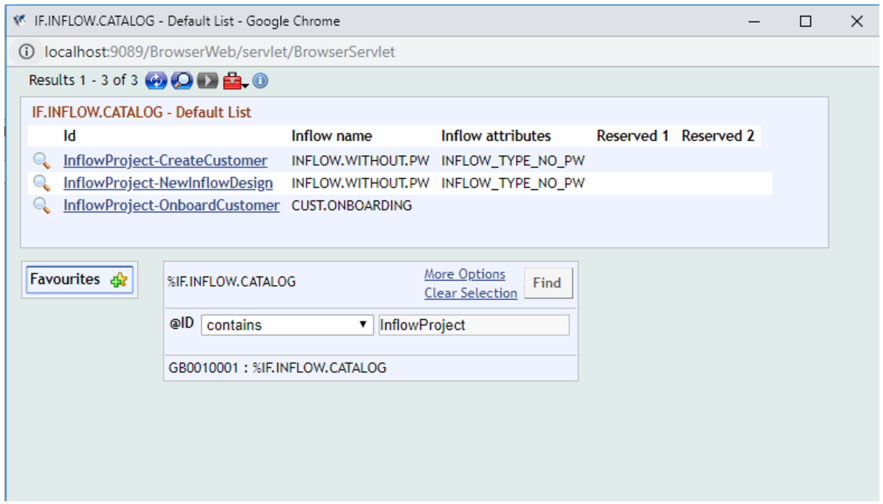Click magnifier icon beside InflowProject-OnboardCustomer
883x504 pixels.
coord(41,205)
